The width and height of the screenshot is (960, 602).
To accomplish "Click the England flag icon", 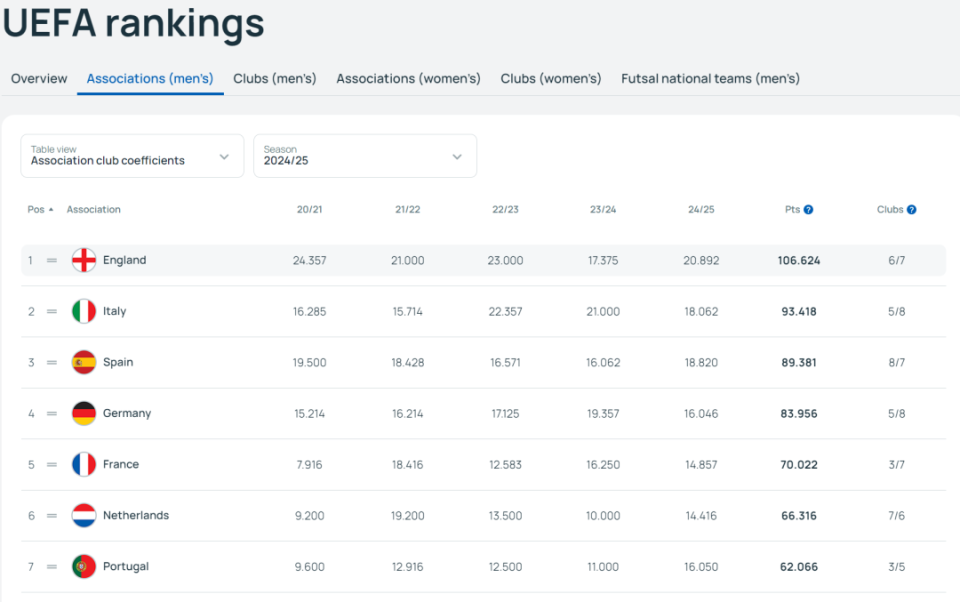I will tap(84, 260).
